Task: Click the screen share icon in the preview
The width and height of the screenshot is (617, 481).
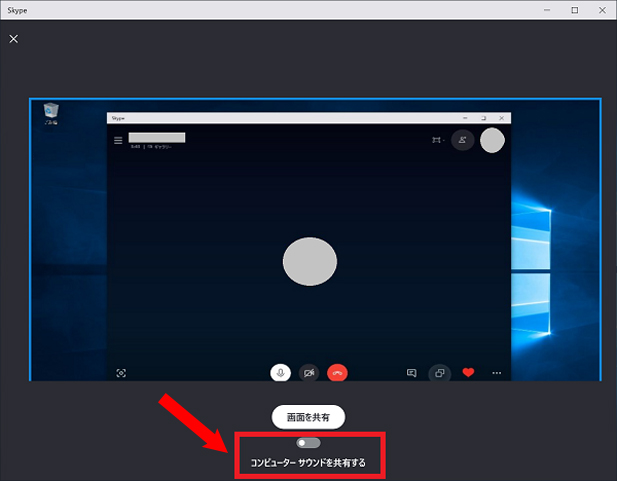Action: [440, 373]
